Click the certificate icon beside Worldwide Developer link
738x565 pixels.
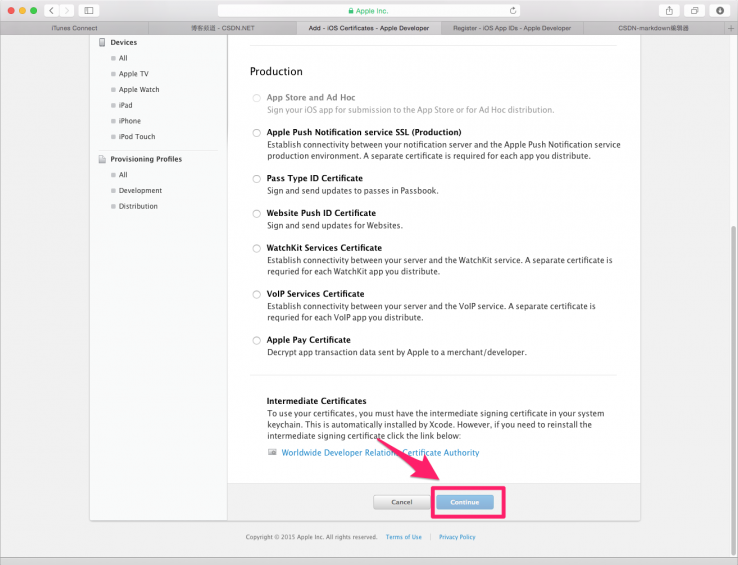pyautogui.click(x=272, y=452)
